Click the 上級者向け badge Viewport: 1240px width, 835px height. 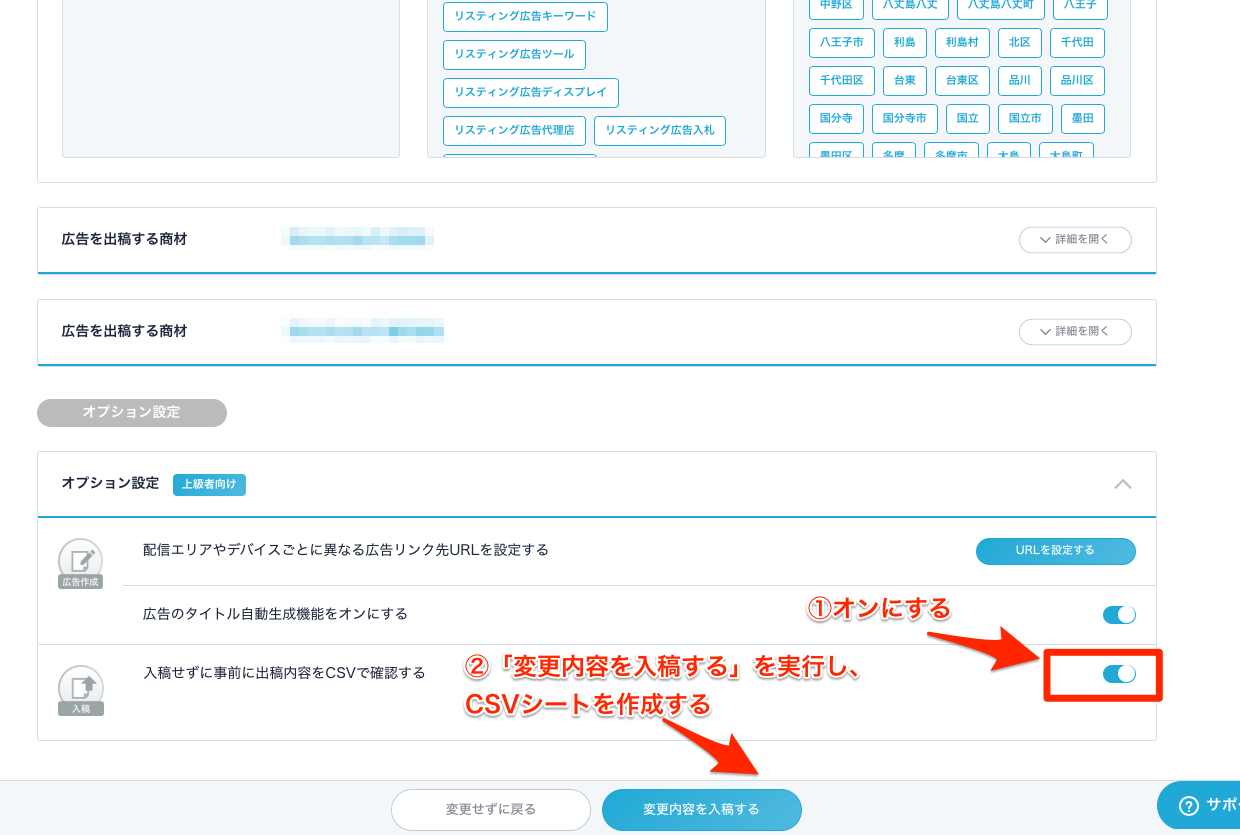click(x=209, y=484)
